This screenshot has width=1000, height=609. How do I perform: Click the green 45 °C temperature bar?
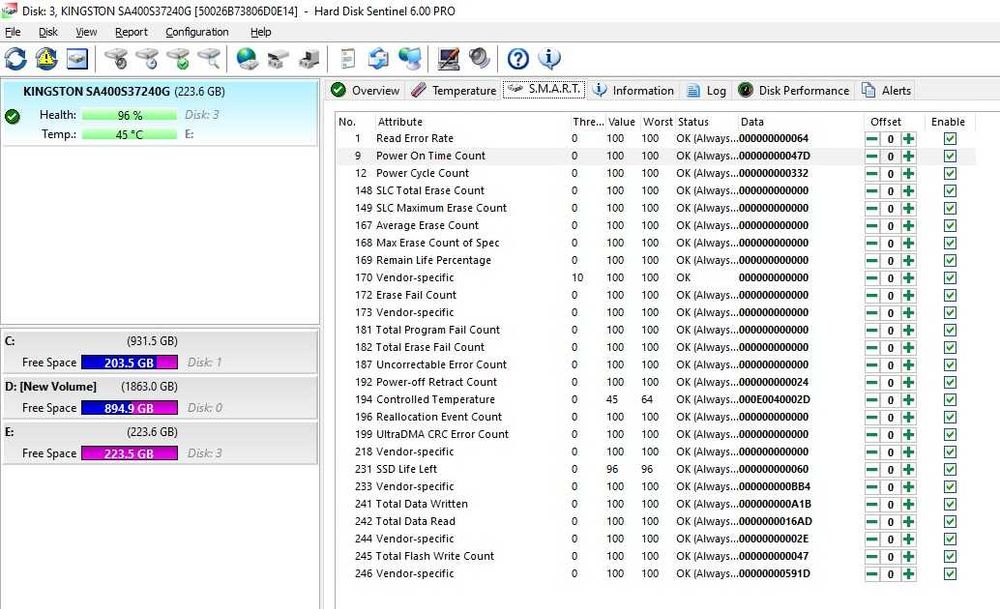[129, 135]
